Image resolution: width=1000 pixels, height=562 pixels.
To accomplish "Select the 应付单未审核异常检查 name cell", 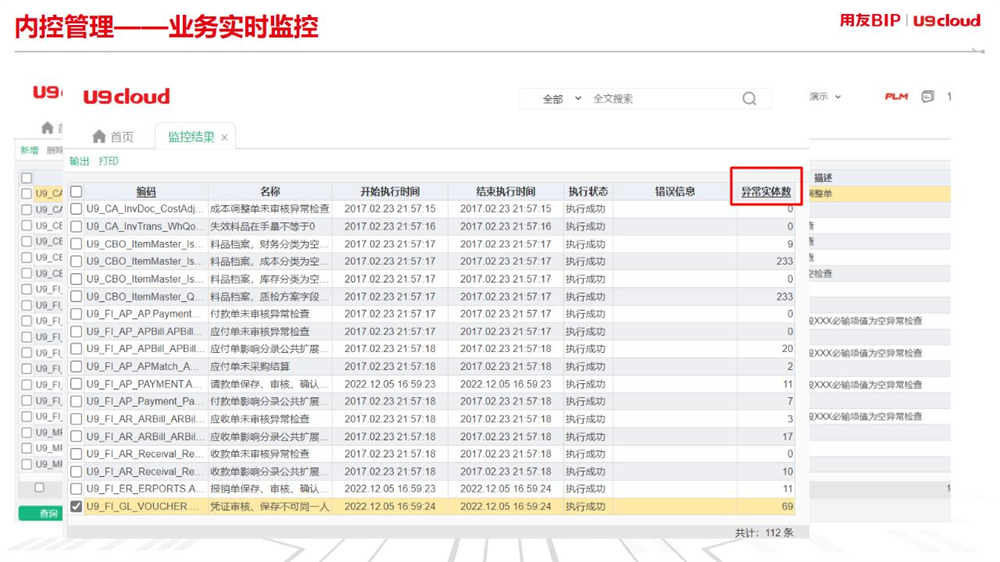I will (260, 332).
